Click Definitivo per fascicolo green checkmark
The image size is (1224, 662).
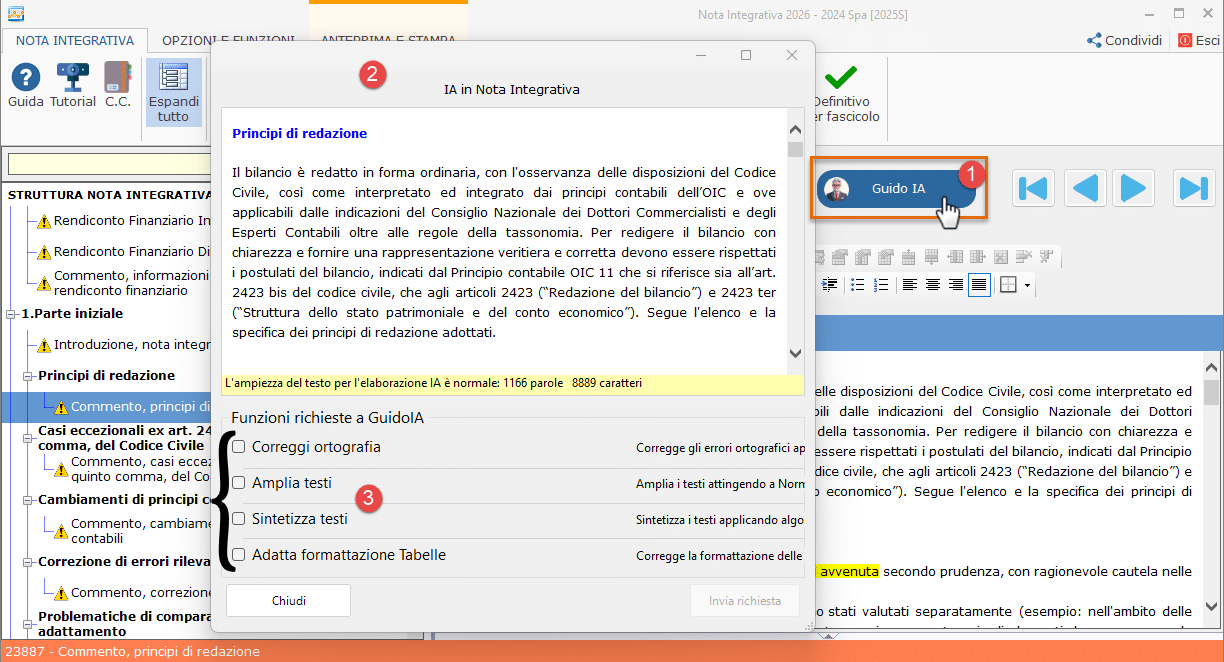(x=841, y=94)
